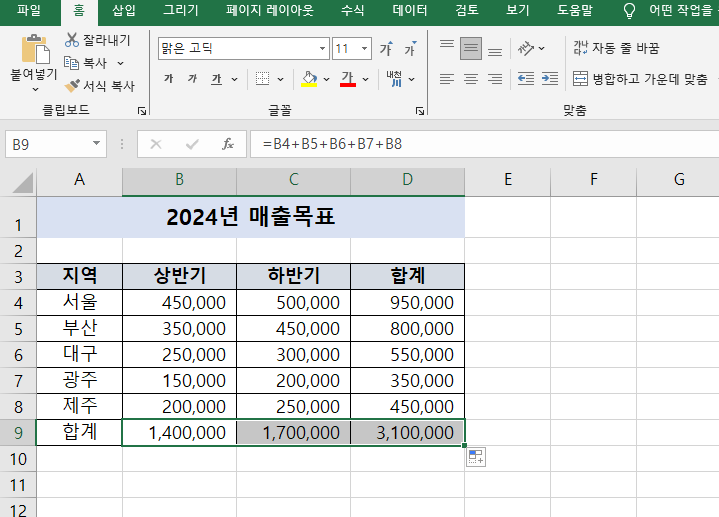The width and height of the screenshot is (719, 517).
Task: Switch to the 그리기 tab
Action: [x=181, y=10]
